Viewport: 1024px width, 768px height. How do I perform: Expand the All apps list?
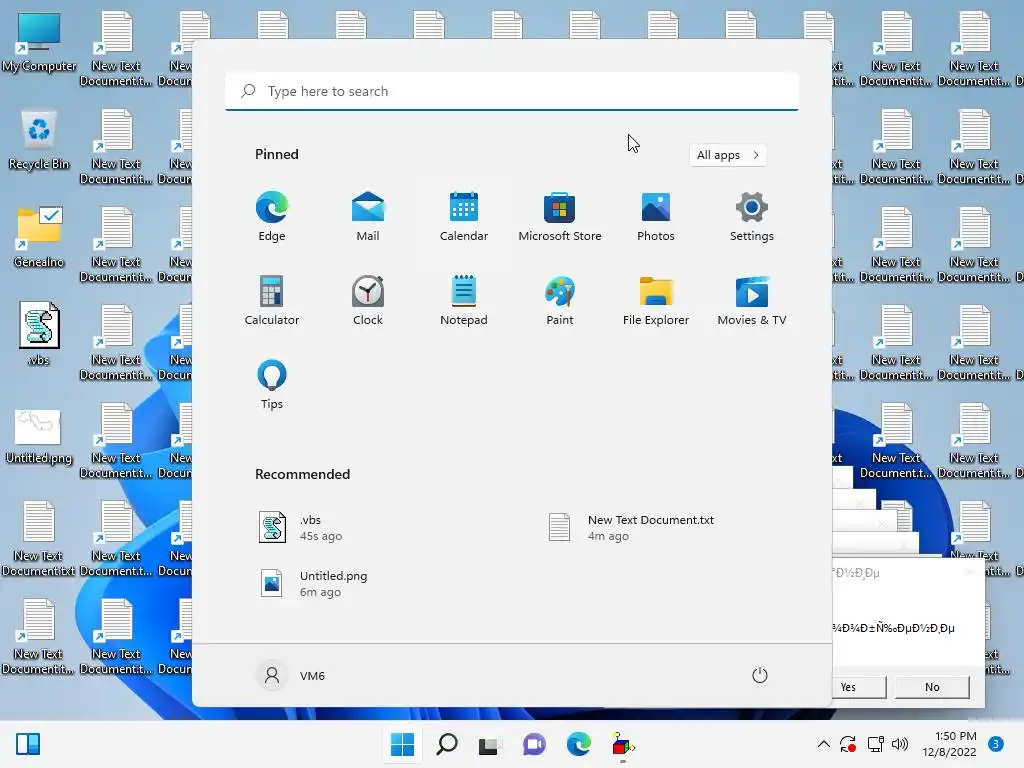point(728,155)
